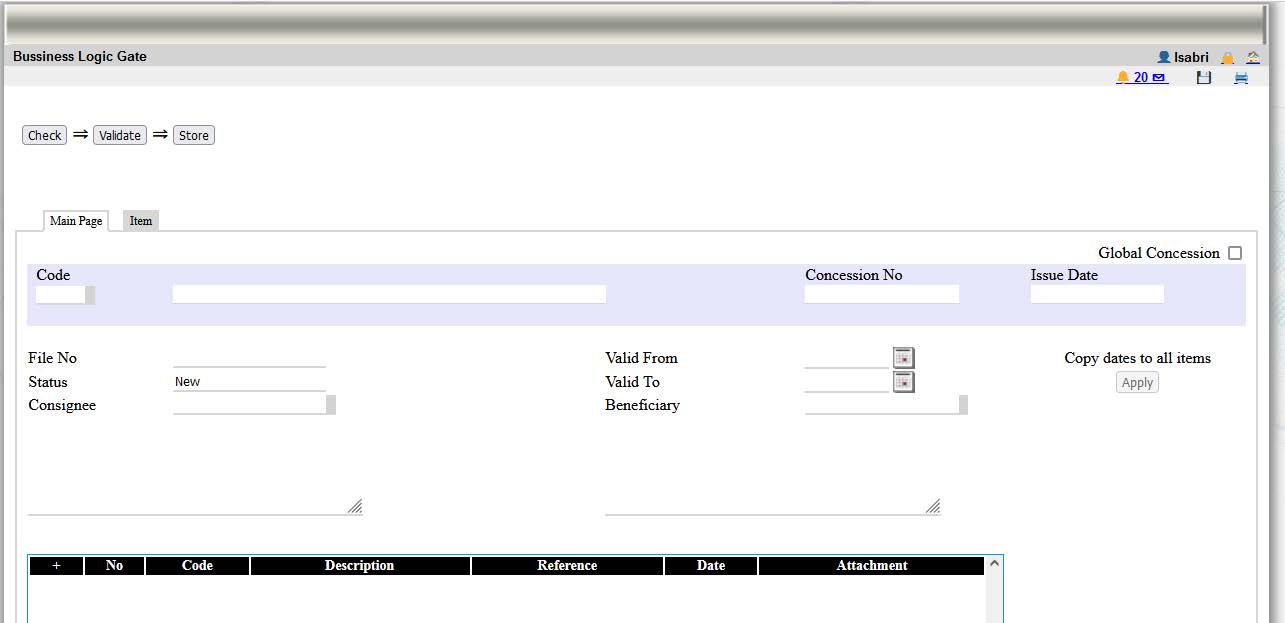
Task: Open the 20 notifications link
Action: point(1141,78)
